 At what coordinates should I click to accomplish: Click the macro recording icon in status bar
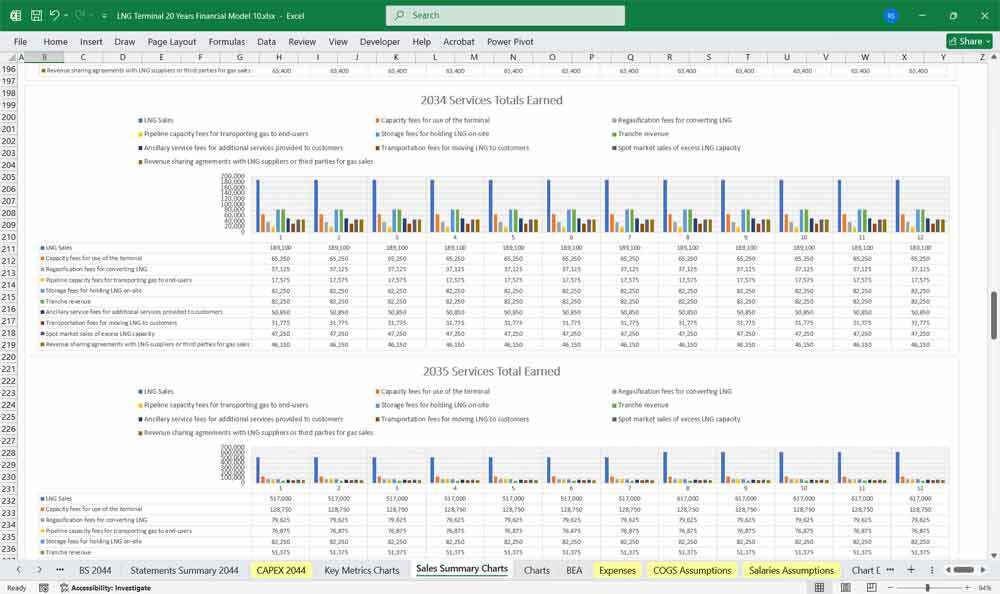click(43, 588)
